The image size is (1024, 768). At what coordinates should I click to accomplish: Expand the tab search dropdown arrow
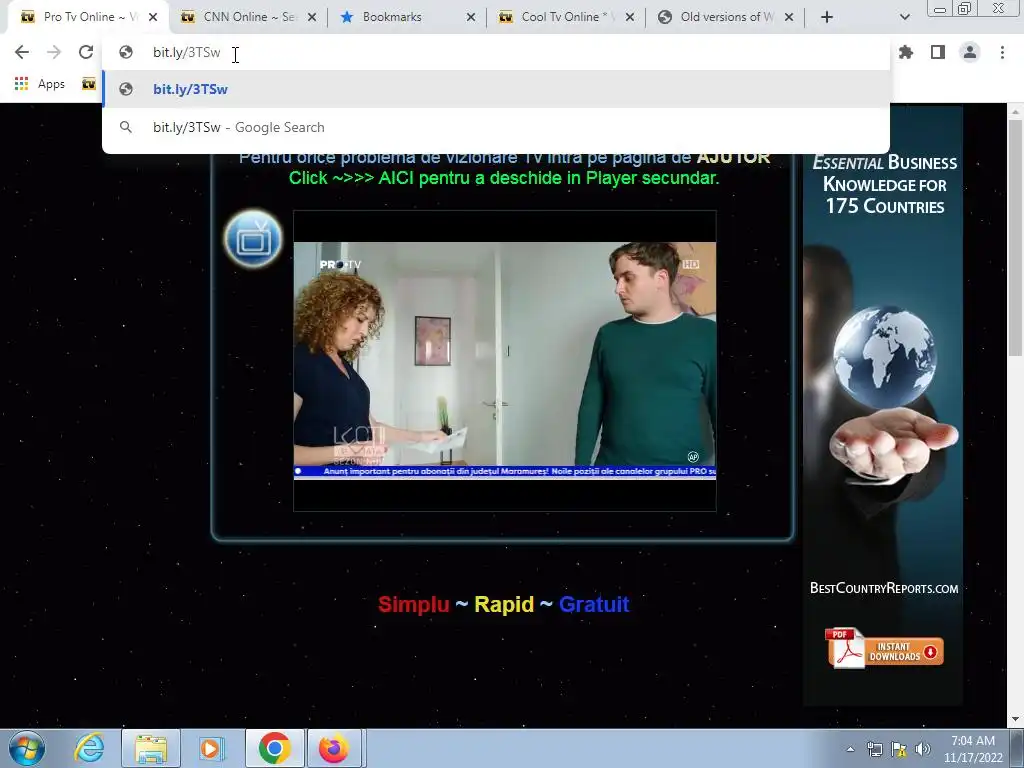(904, 17)
